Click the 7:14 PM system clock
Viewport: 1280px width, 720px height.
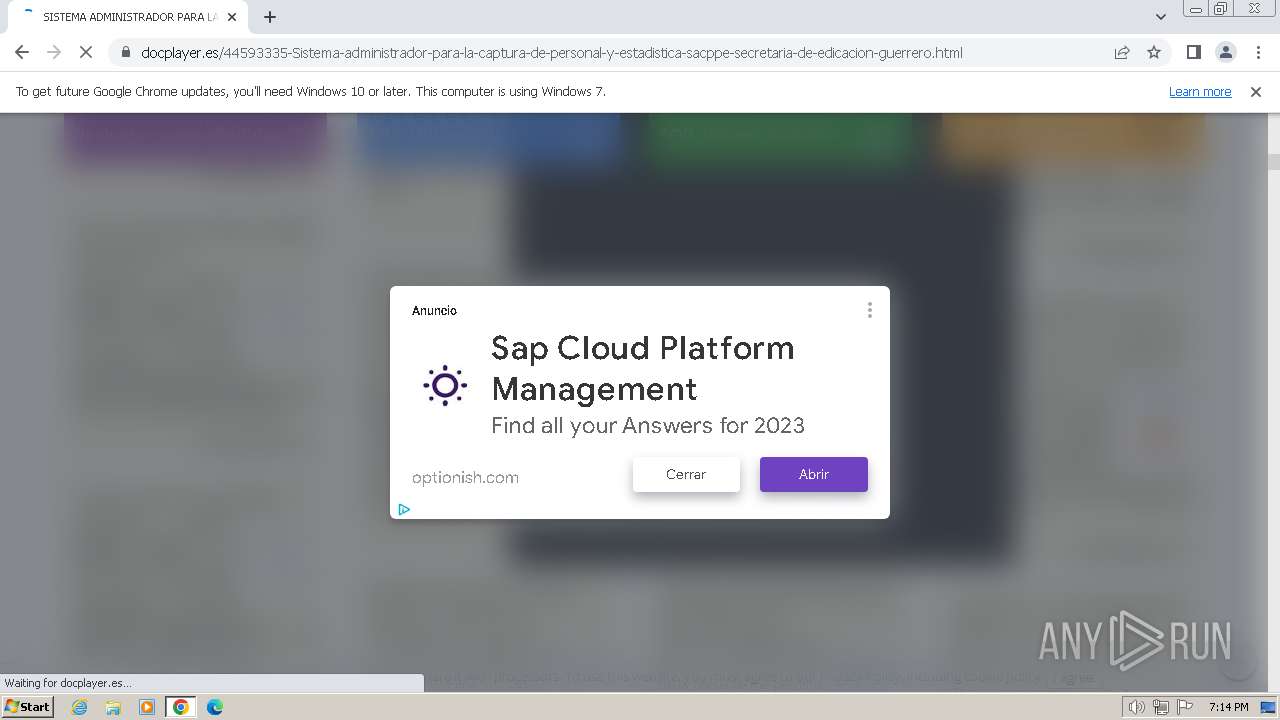click(1228, 707)
